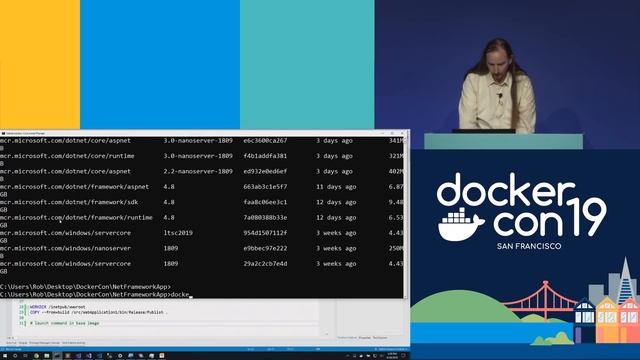This screenshot has height=360, width=640.
Task: Click the mcr.microsoft.com/dotnet/framework/runtime entry
Action: tap(76, 218)
